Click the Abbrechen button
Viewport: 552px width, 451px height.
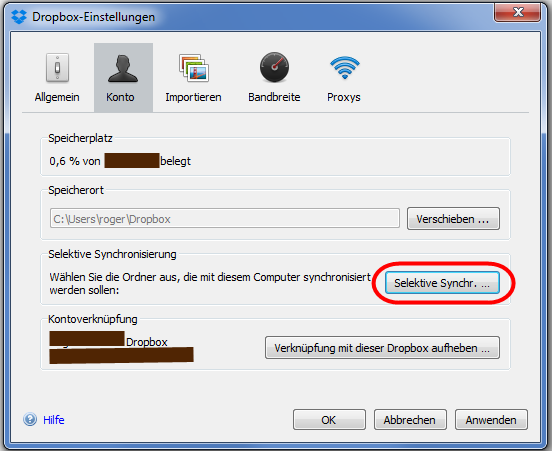coord(410,420)
